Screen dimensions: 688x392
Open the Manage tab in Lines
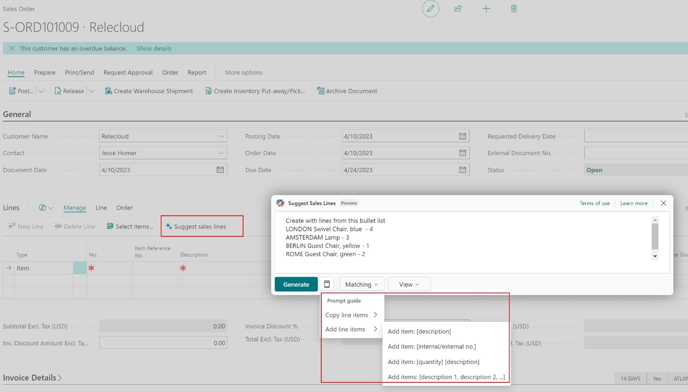[x=75, y=208]
